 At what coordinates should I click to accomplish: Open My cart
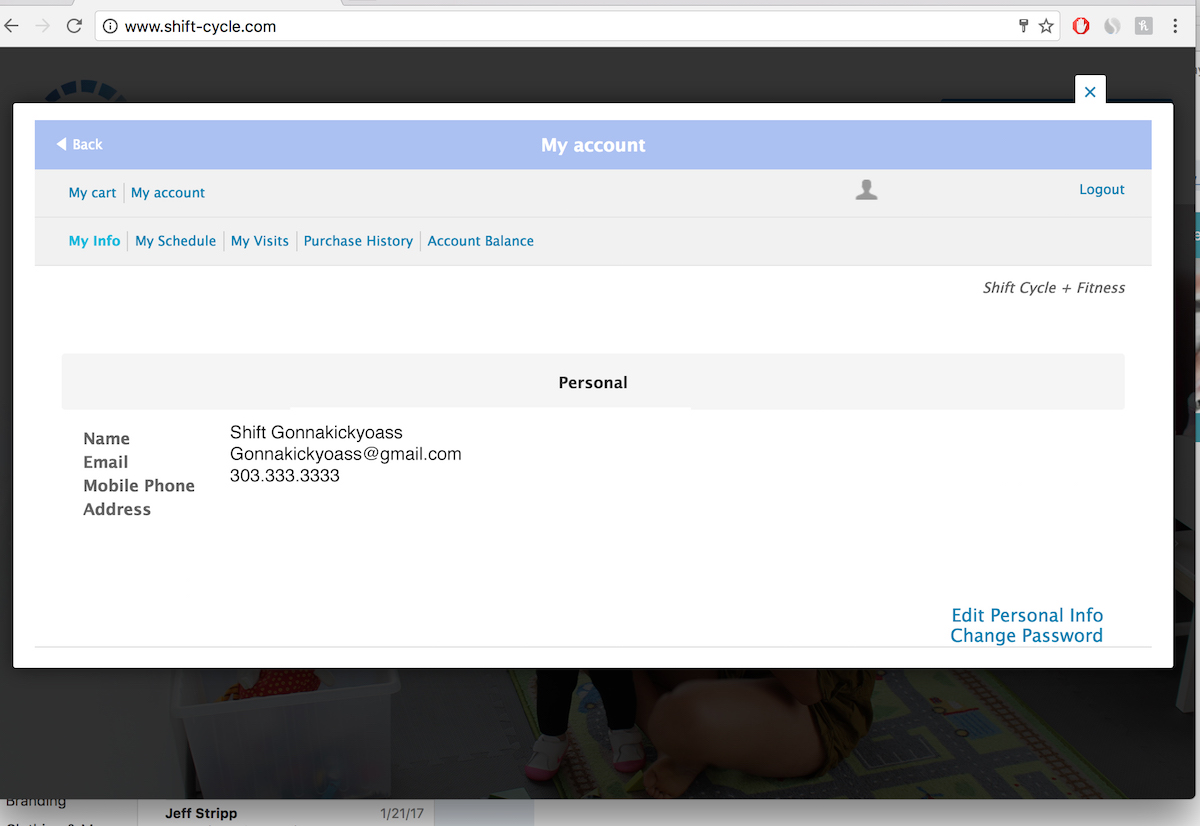click(x=92, y=193)
